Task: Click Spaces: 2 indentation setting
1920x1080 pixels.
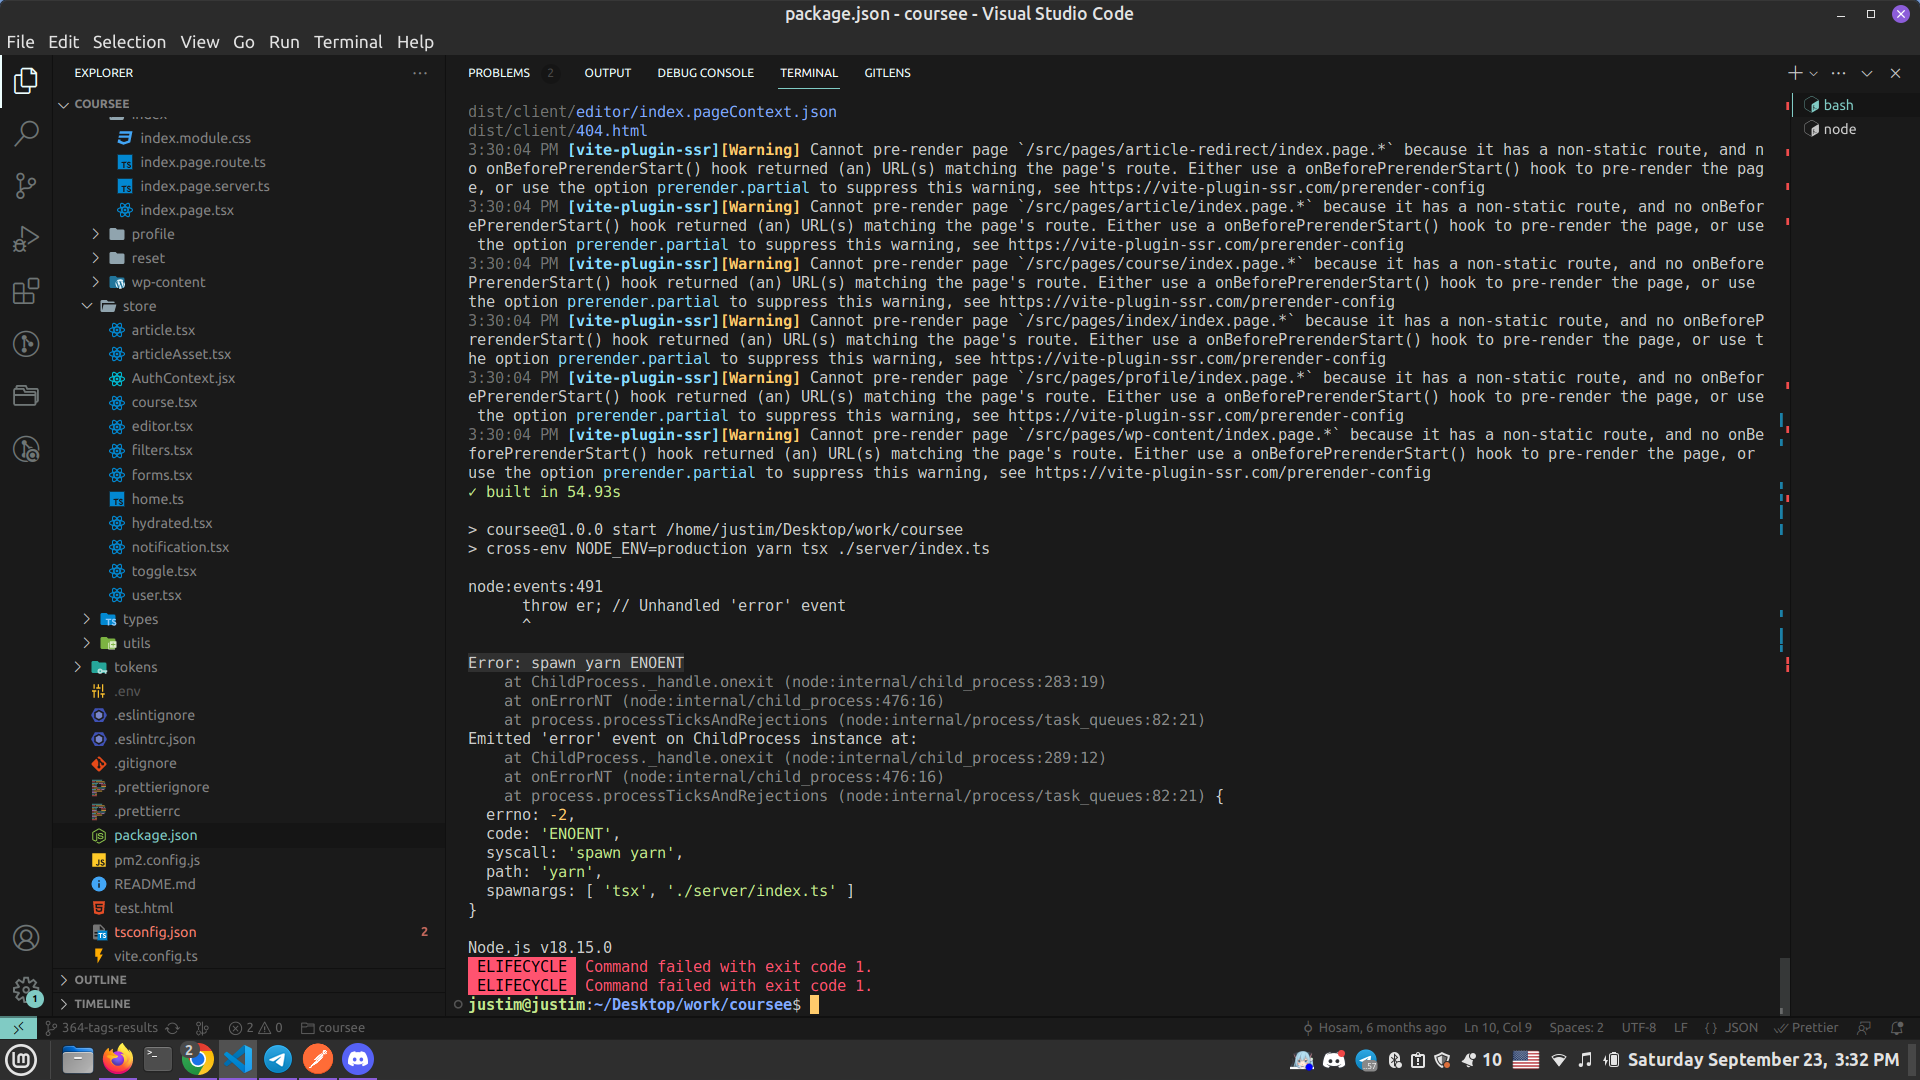Action: pyautogui.click(x=1576, y=1028)
